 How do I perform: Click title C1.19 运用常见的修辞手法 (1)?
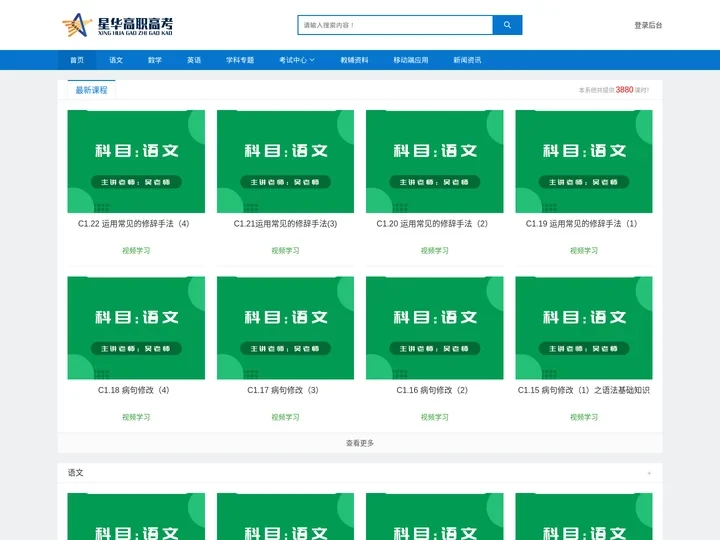[x=581, y=224]
